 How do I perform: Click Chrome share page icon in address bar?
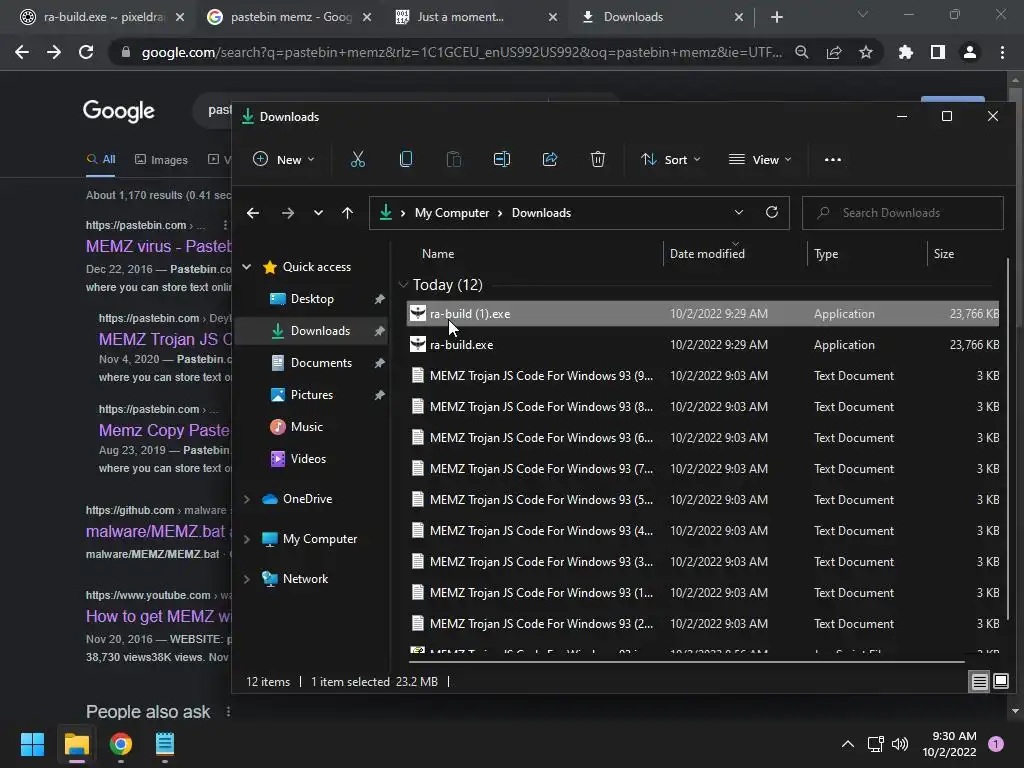pyautogui.click(x=834, y=52)
